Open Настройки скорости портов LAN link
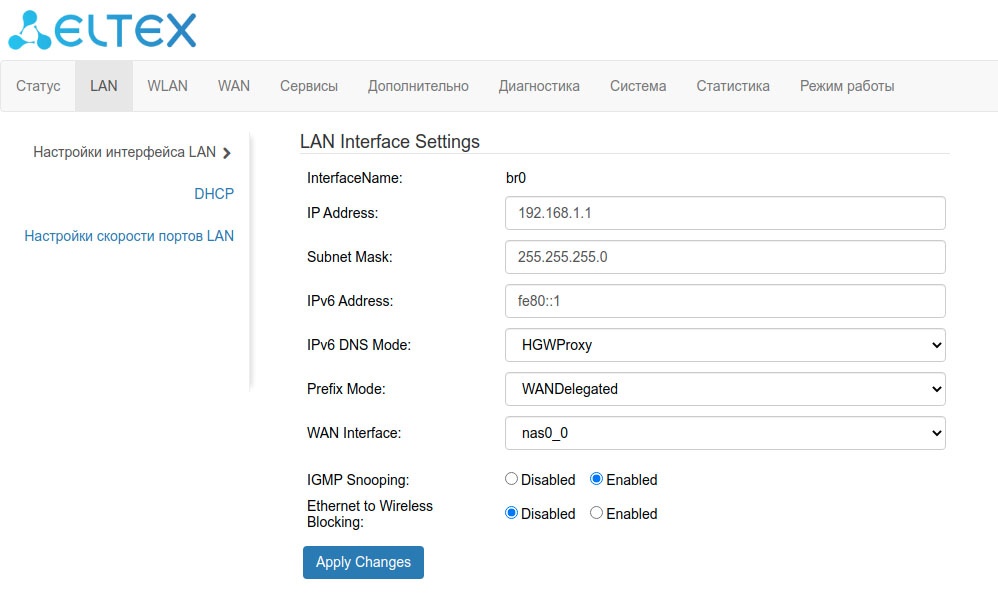This screenshot has height=601, width=998. (129, 236)
